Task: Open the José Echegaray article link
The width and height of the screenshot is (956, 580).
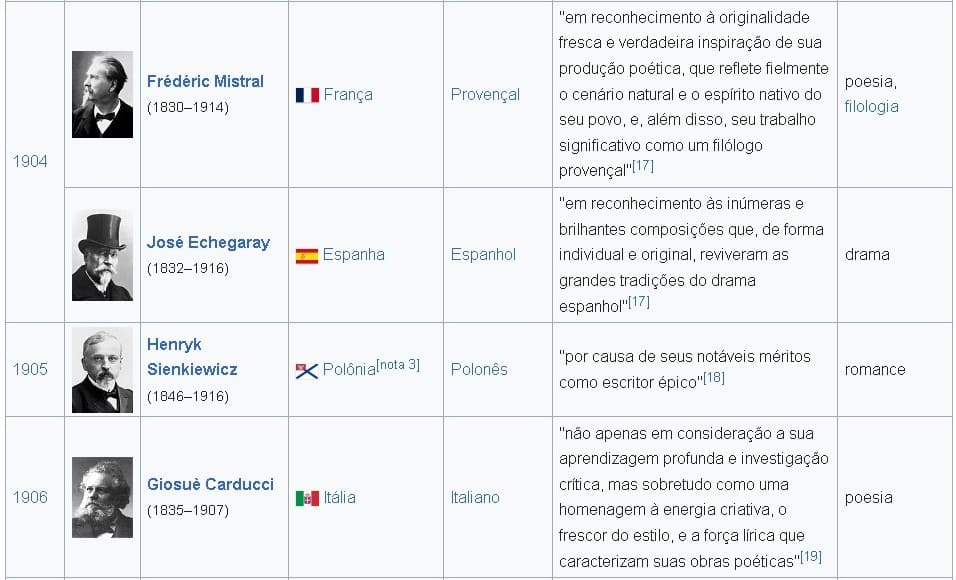Action: coord(208,242)
